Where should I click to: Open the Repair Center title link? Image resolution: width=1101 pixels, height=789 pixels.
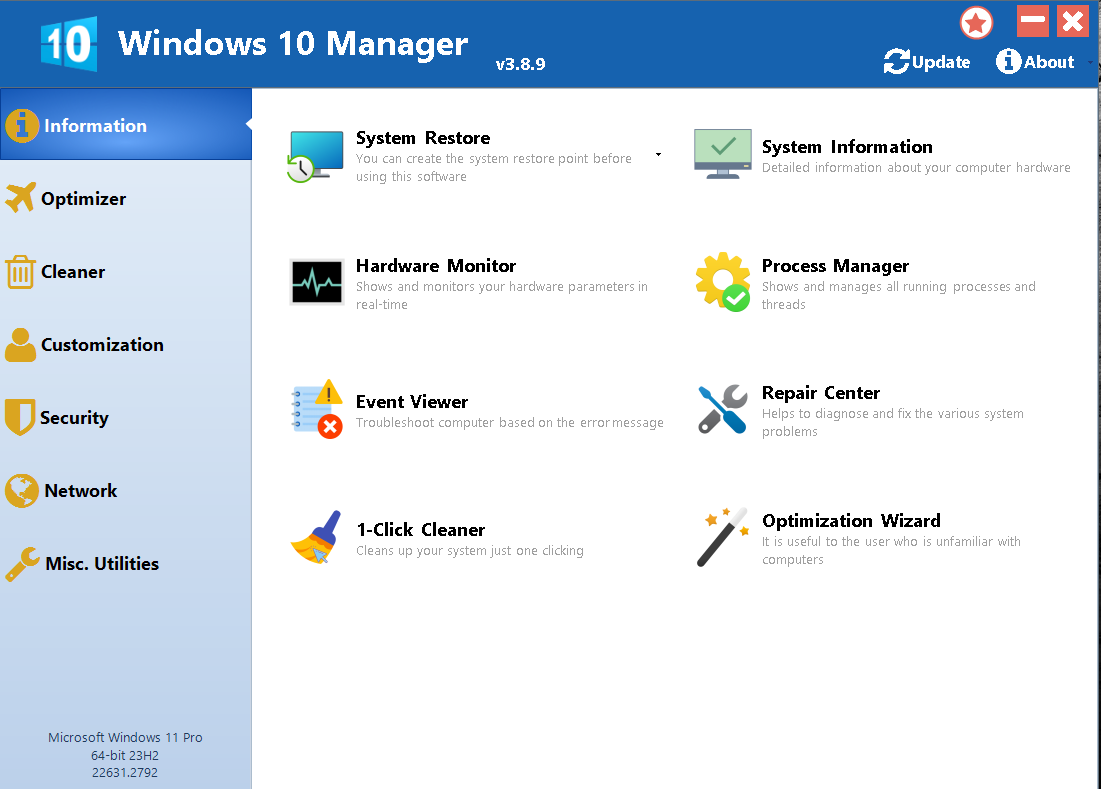point(821,392)
